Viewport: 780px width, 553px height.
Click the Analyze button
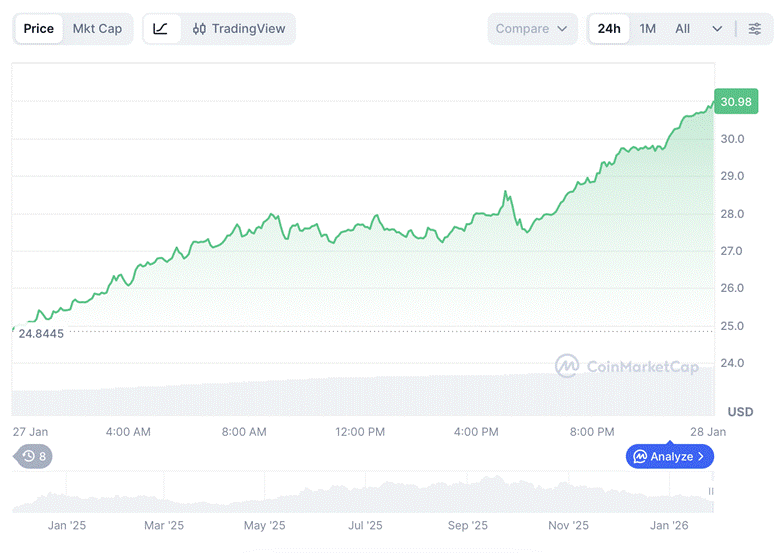coord(670,456)
